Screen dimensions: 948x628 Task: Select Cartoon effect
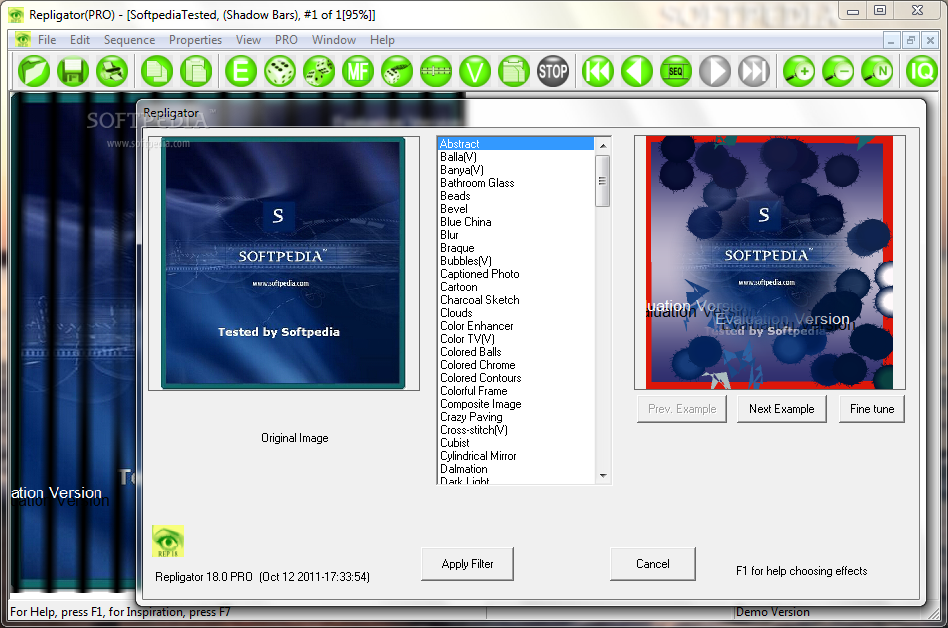tap(515, 287)
